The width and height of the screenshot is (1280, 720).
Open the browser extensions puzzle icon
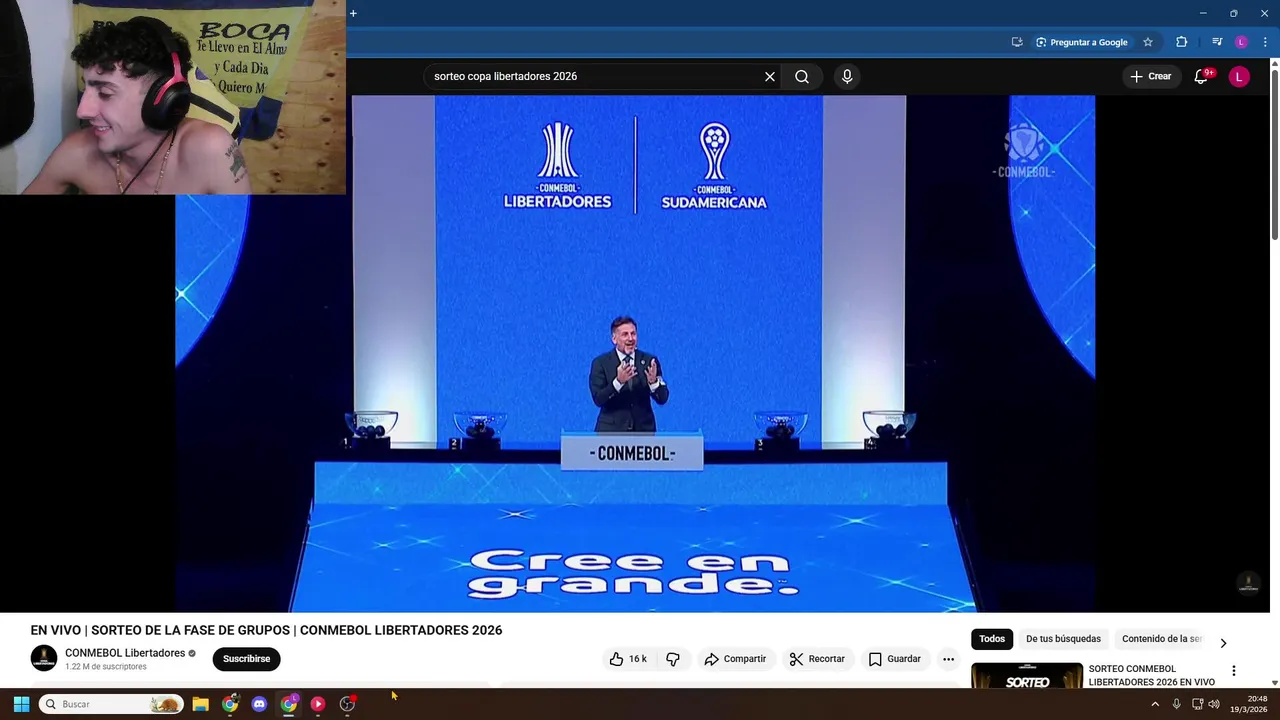pos(1182,42)
